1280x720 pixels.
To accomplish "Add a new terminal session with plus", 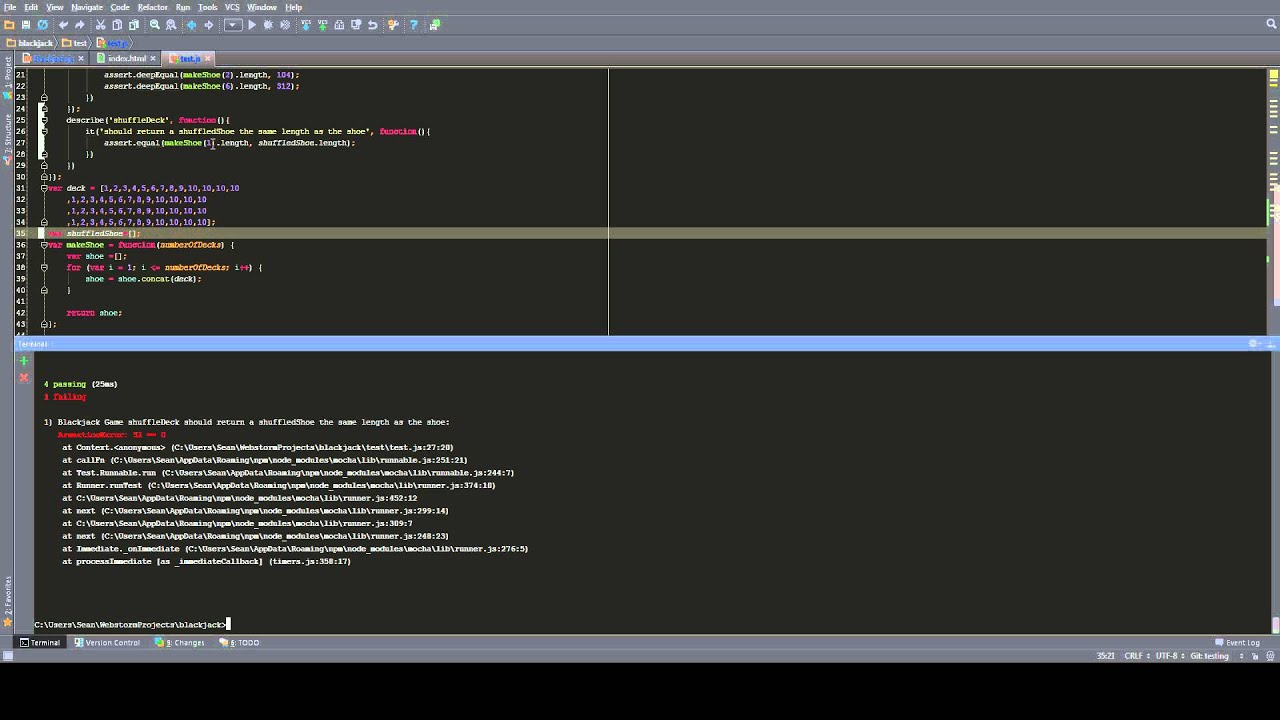I will click(24, 361).
